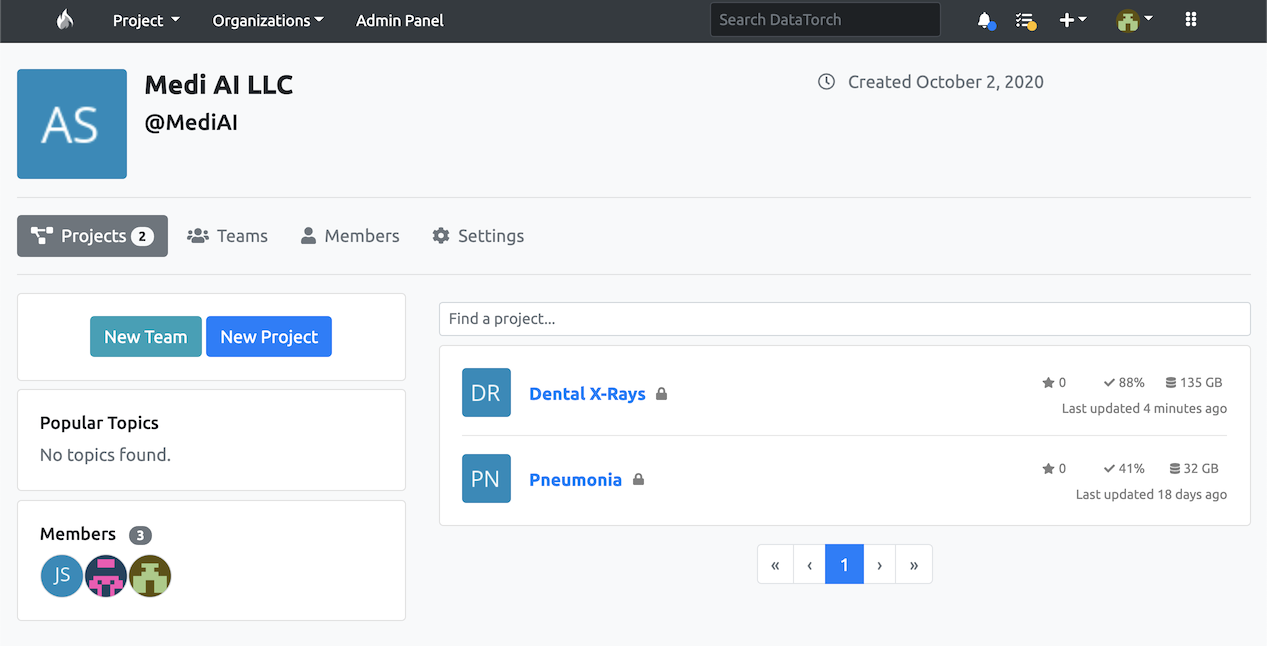The width and height of the screenshot is (1267, 646).
Task: Click the star icon on Dental X-Rays
Action: click(1046, 382)
